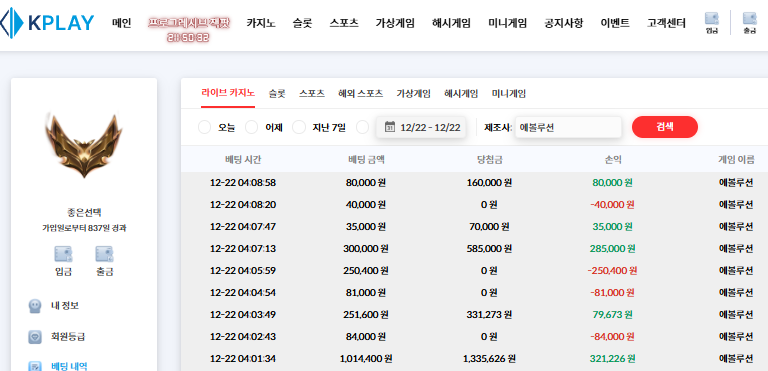Click the 게임 이름 column header
The image size is (768, 371).
[x=736, y=159]
